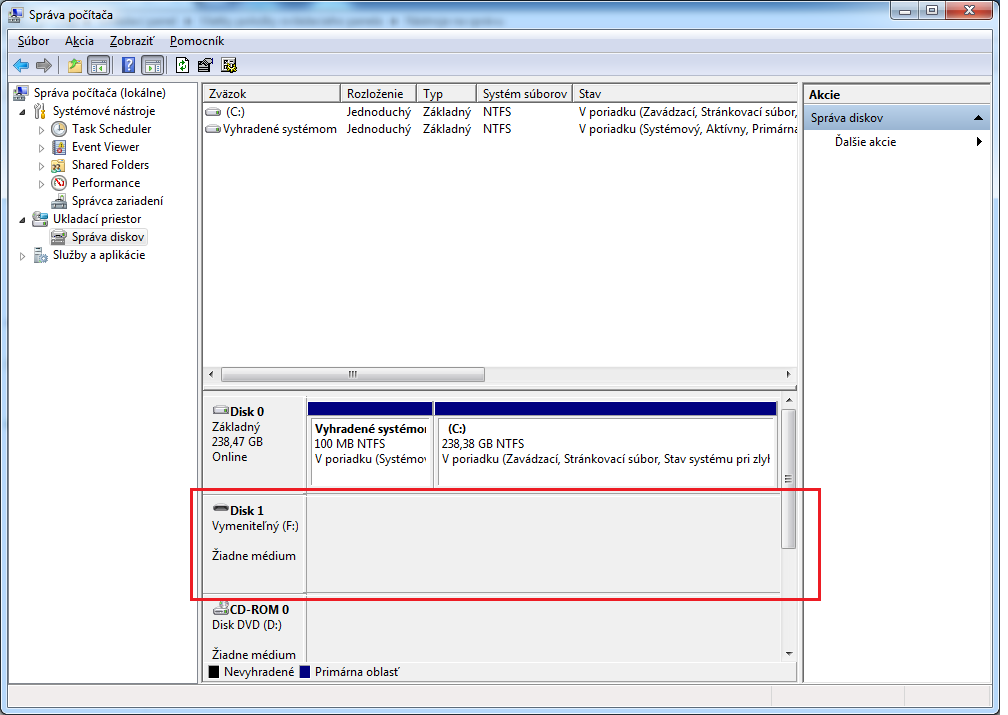This screenshot has width=1008, height=715.
Task: Expand the Task Scheduler node
Action: (x=42, y=130)
